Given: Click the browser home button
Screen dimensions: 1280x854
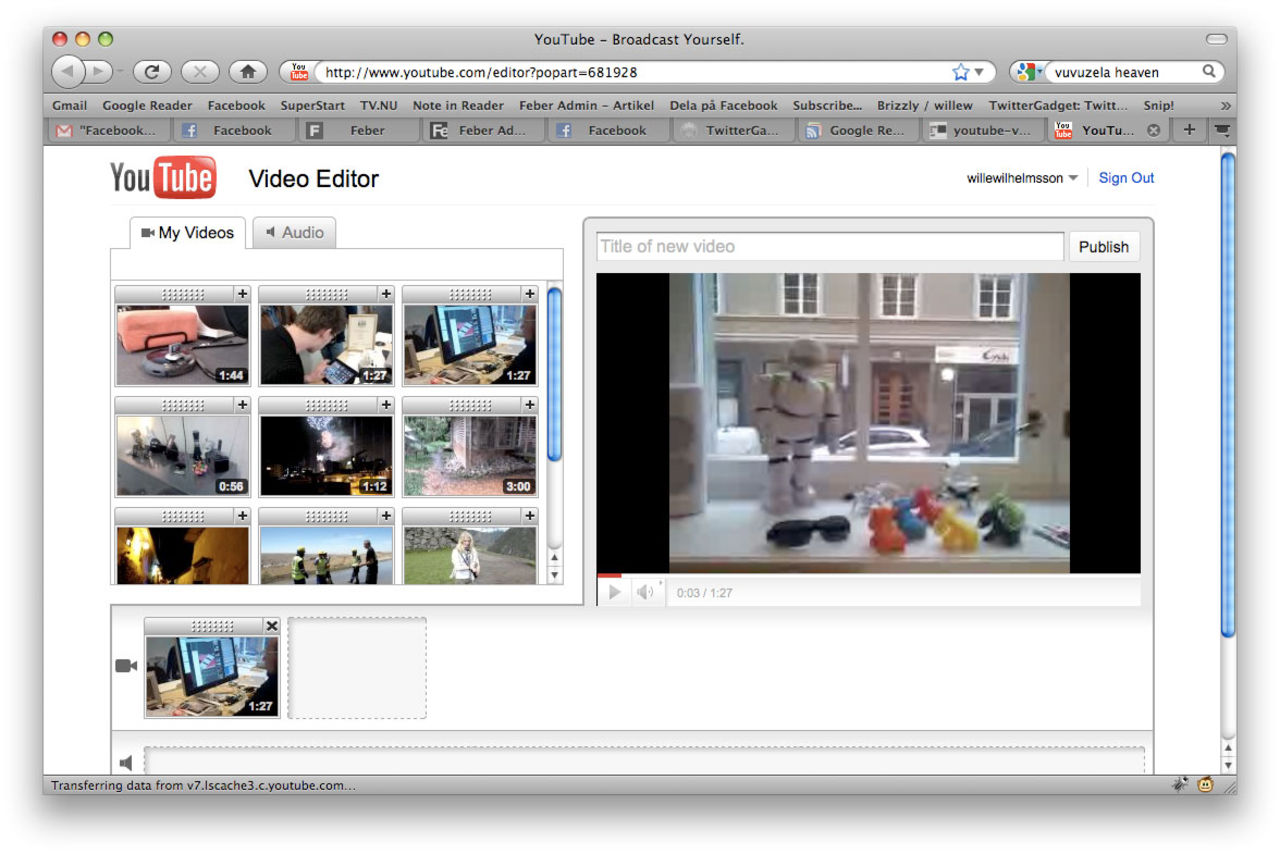Looking at the screenshot, I should [x=247, y=71].
